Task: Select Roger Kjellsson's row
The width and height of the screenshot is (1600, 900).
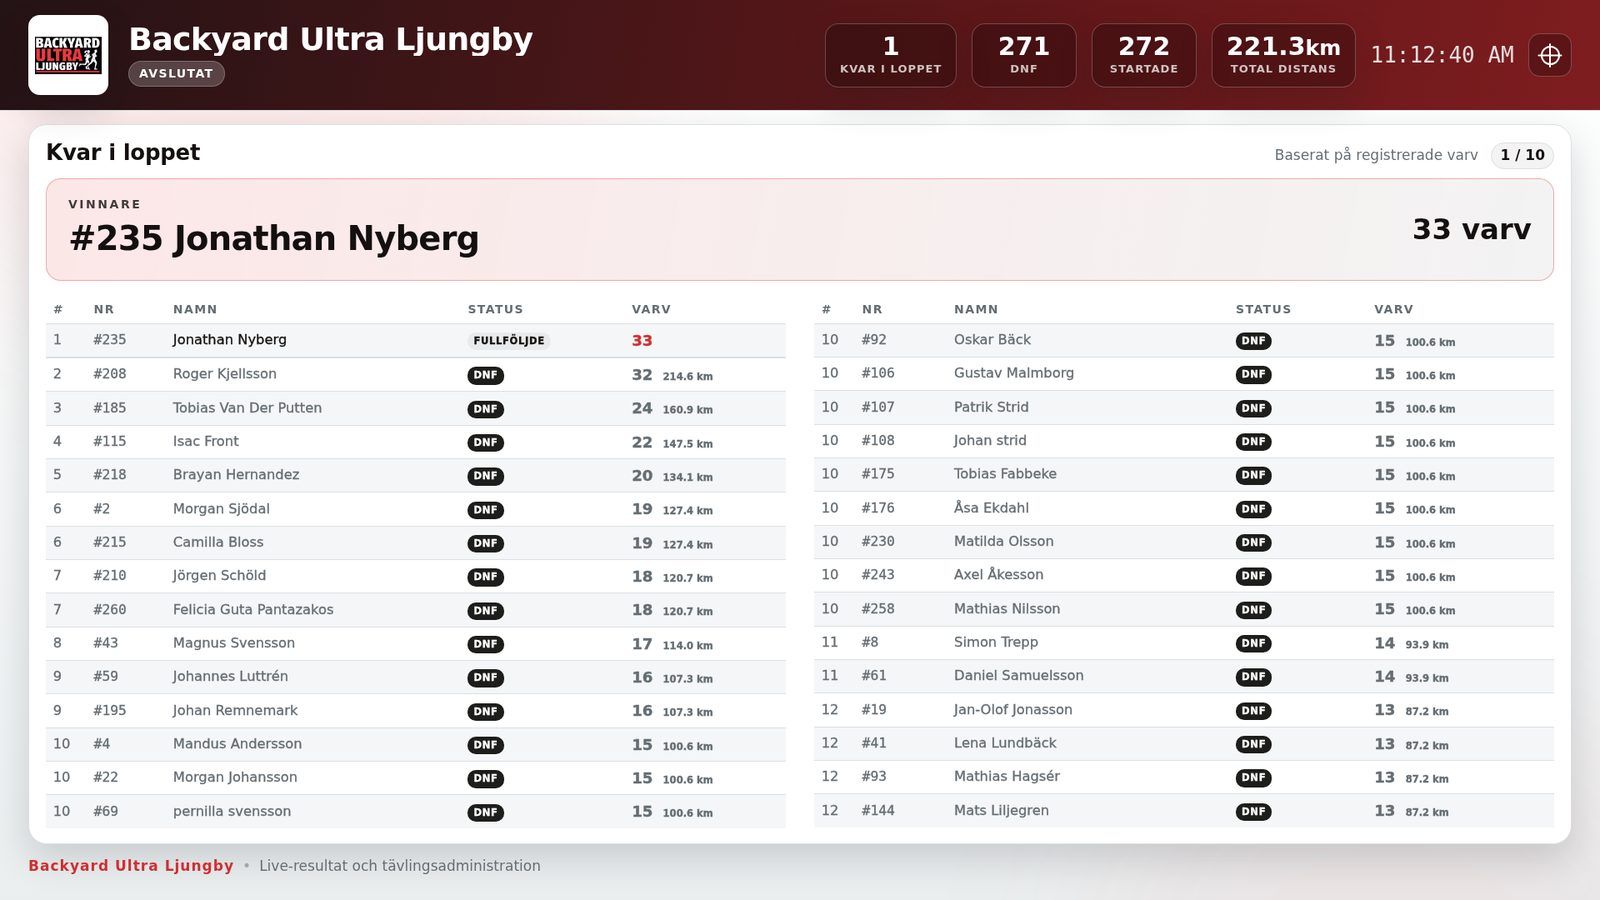Action: [x=416, y=374]
